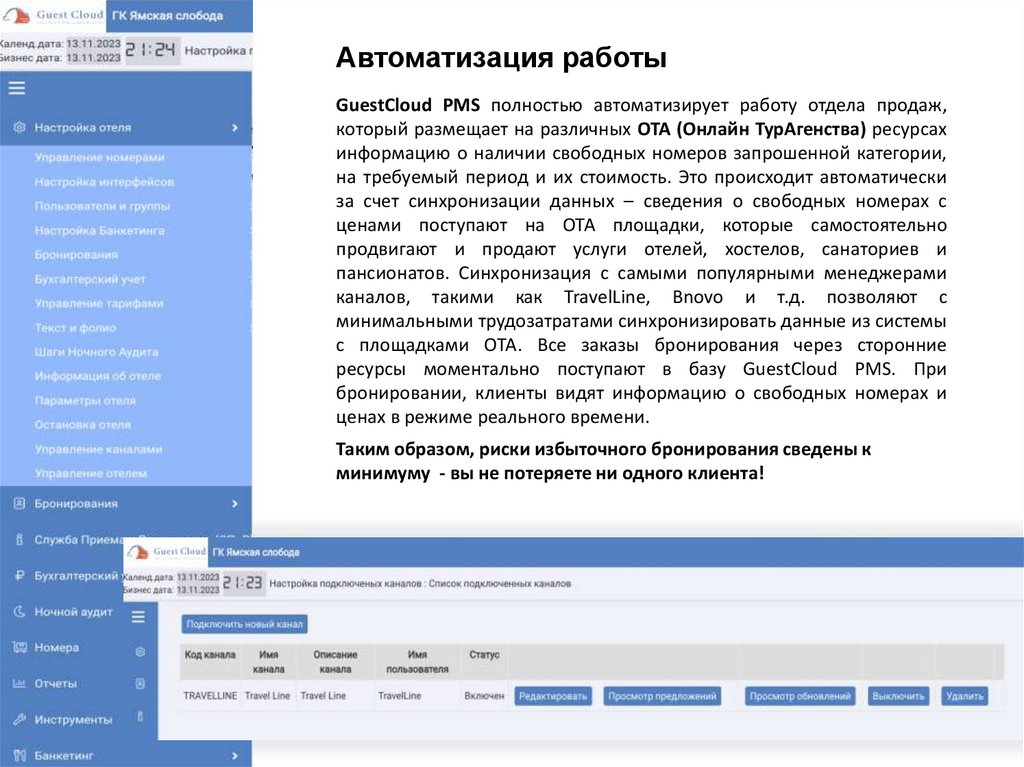Click small booking icon below the gear

click(140, 683)
